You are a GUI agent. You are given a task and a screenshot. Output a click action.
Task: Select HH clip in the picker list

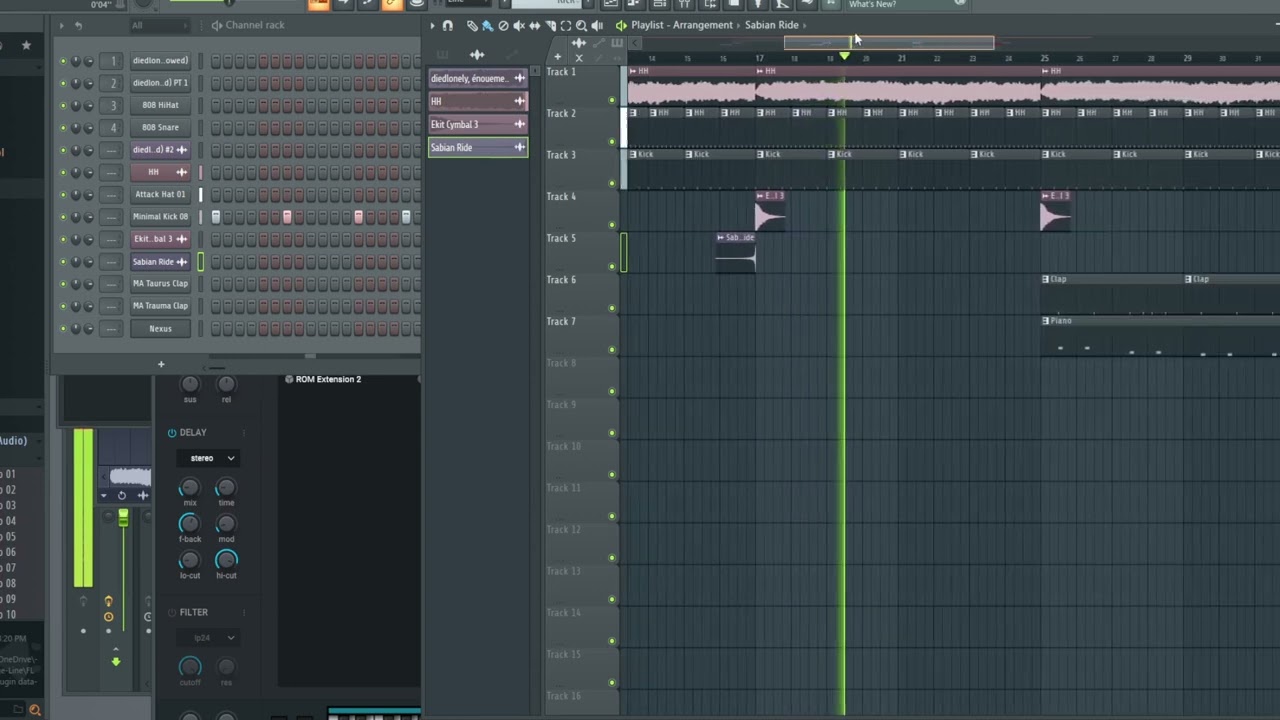tap(478, 101)
